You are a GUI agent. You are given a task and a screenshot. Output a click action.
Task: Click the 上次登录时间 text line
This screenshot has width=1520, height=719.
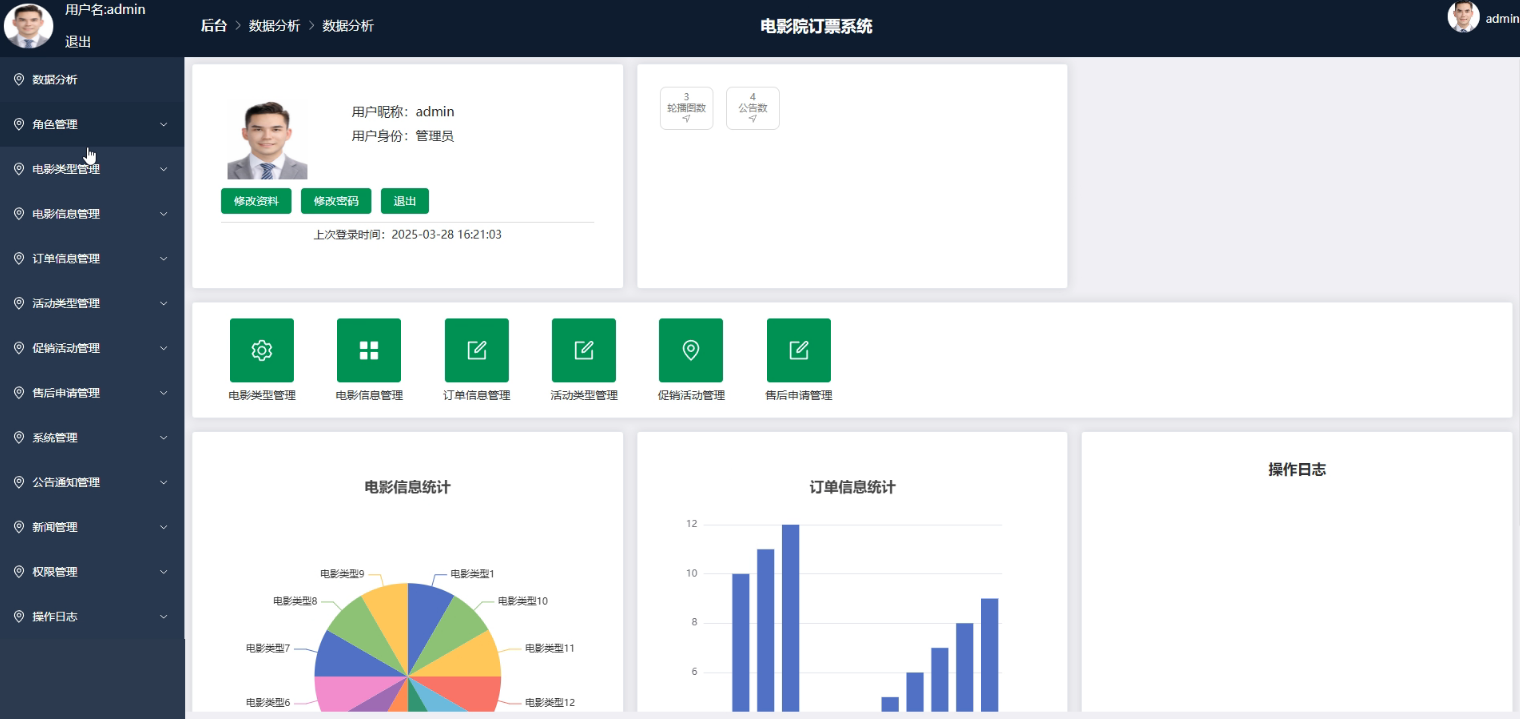pos(407,234)
